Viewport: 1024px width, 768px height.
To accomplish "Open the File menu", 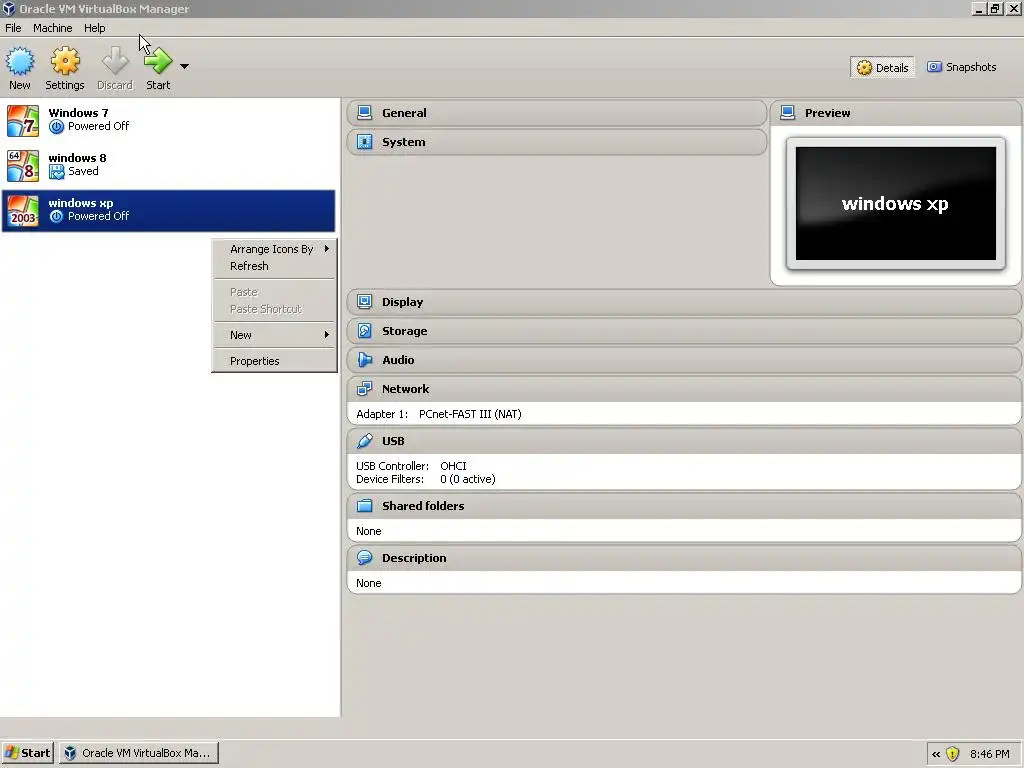I will (13, 28).
